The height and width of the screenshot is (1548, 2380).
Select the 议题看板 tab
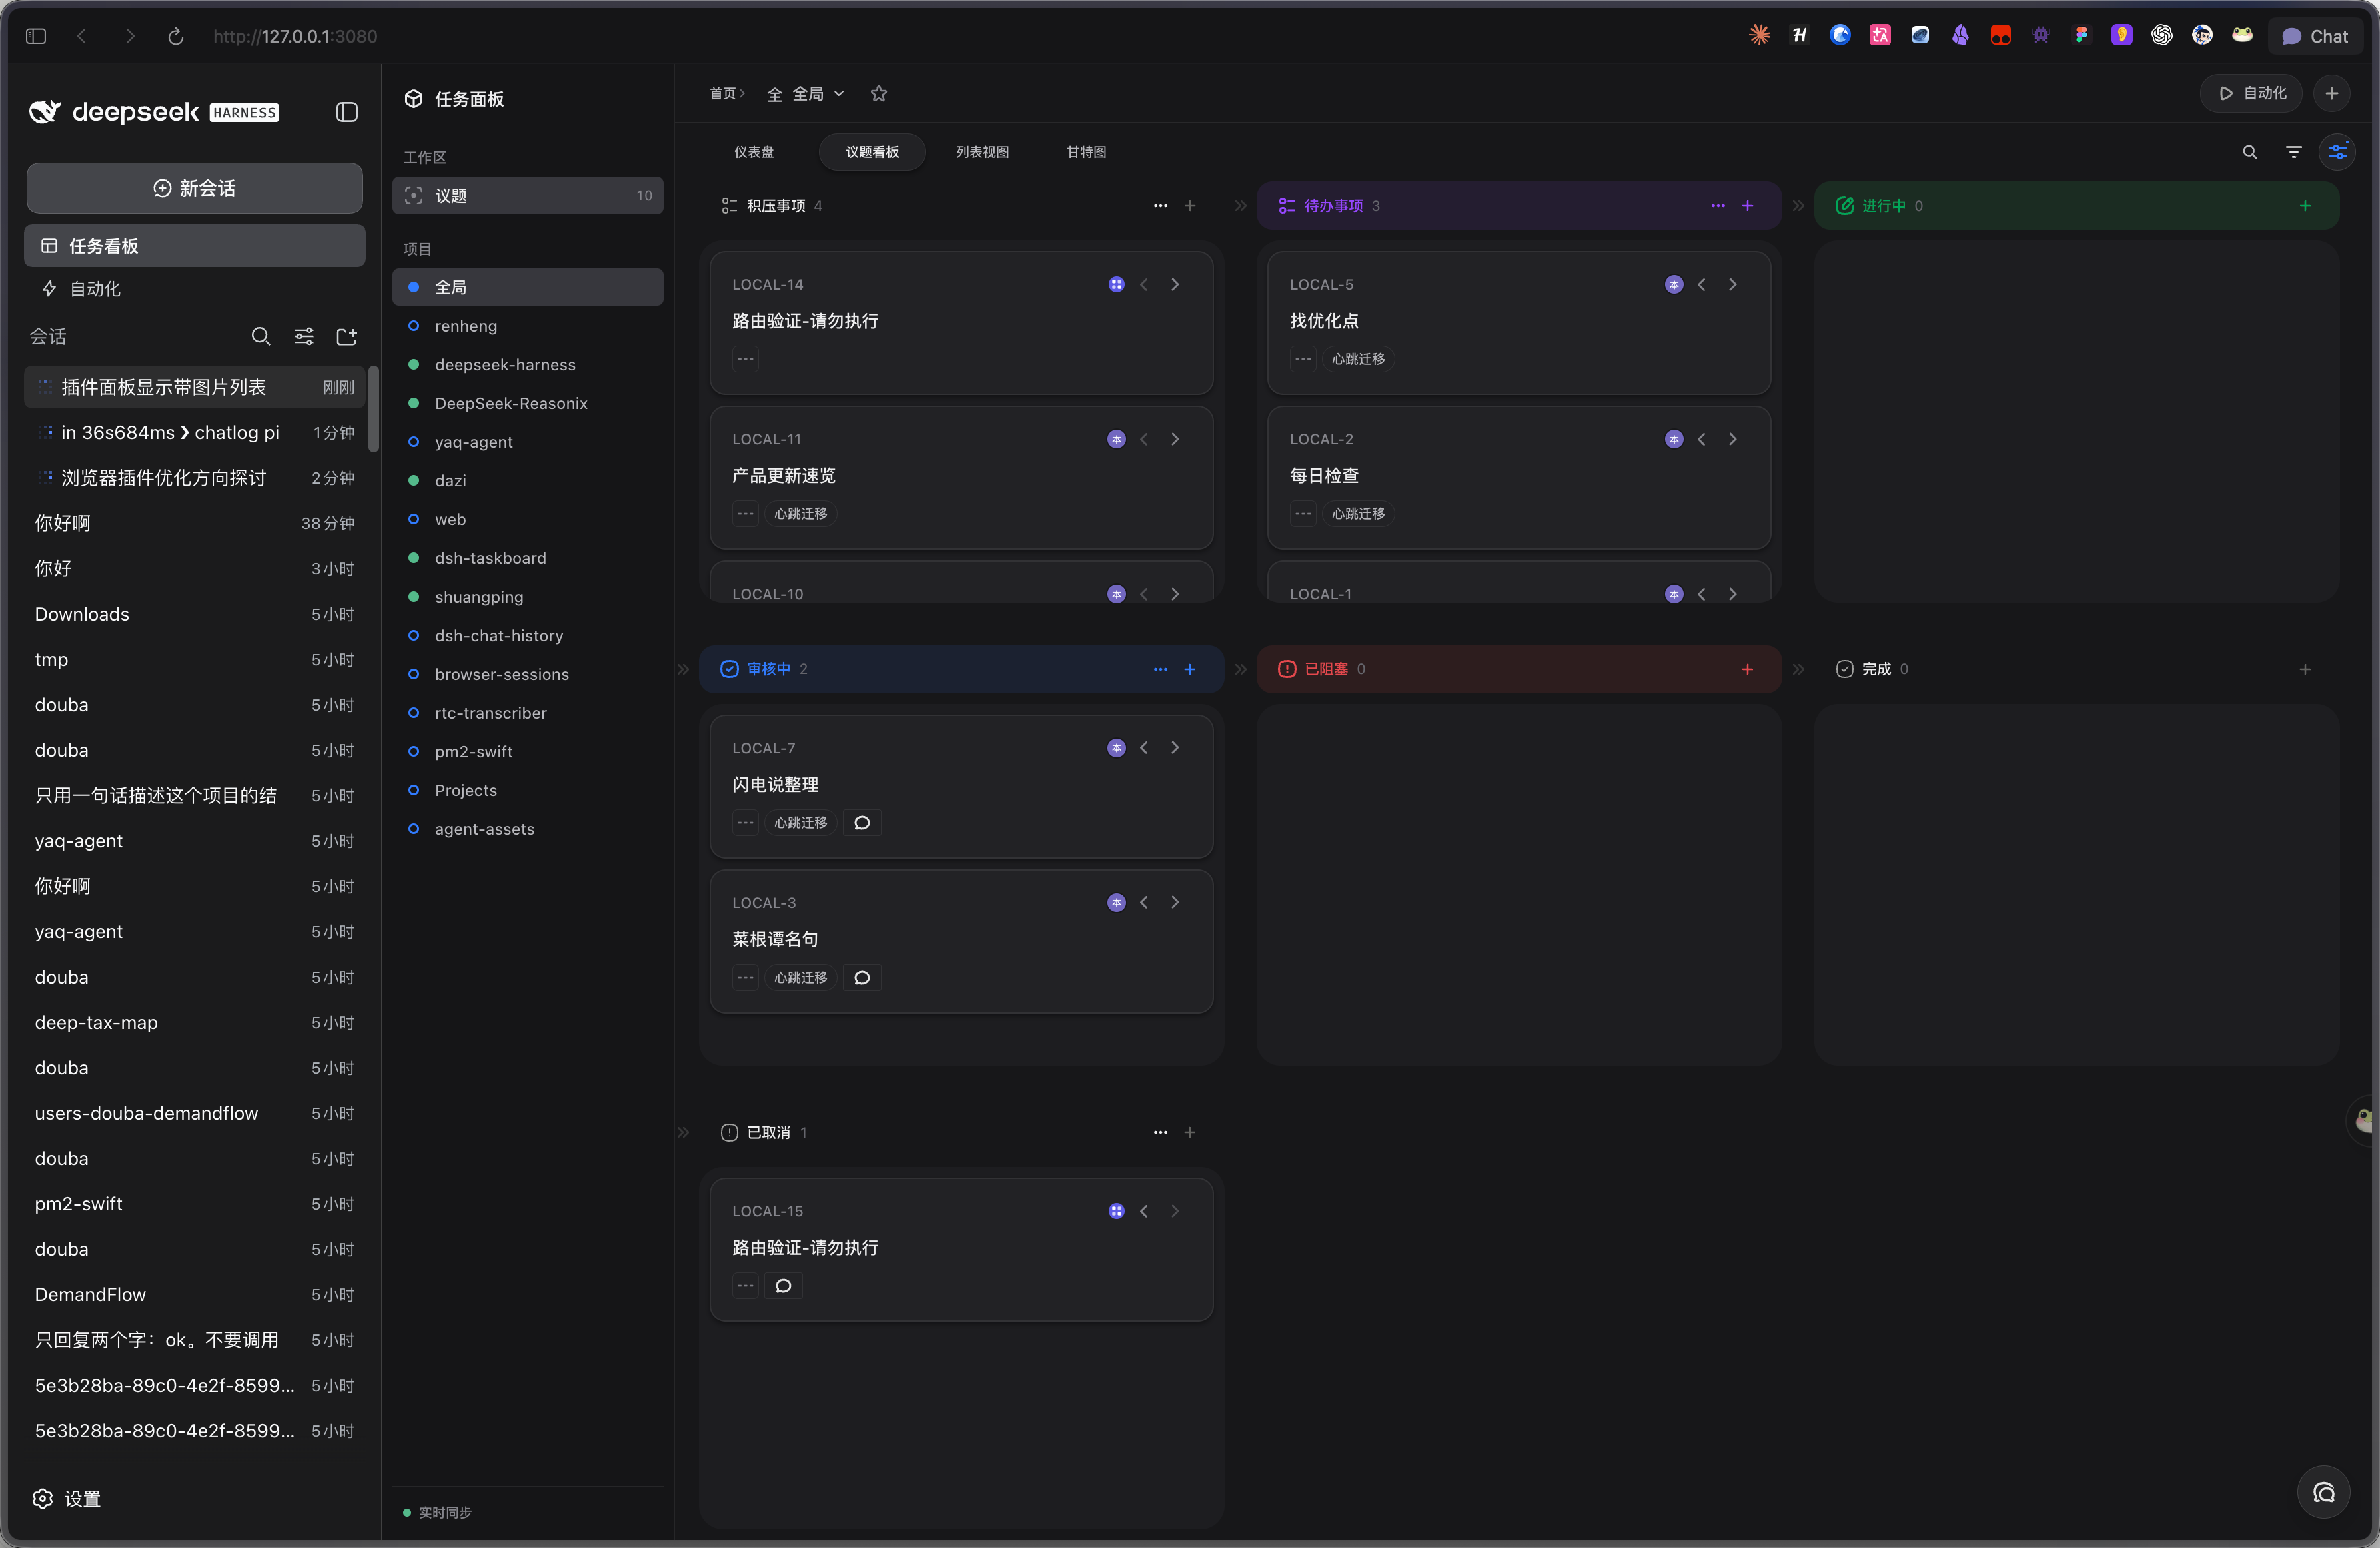coord(872,152)
